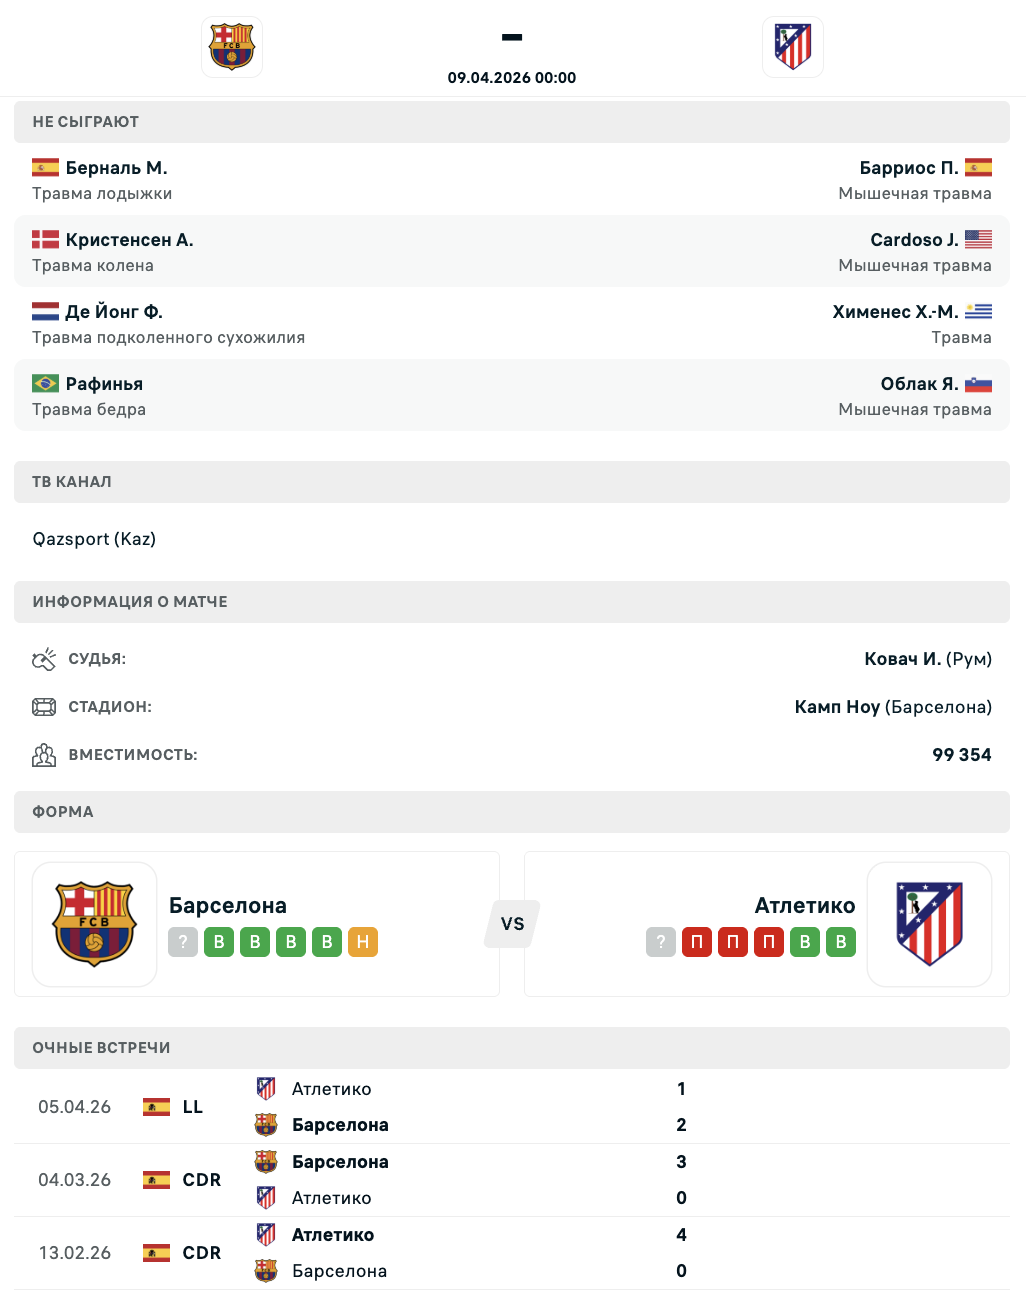Image resolution: width=1026 pixels, height=1298 pixels.
Task: Click Atletico's first red П loss badge
Action: 697,942
